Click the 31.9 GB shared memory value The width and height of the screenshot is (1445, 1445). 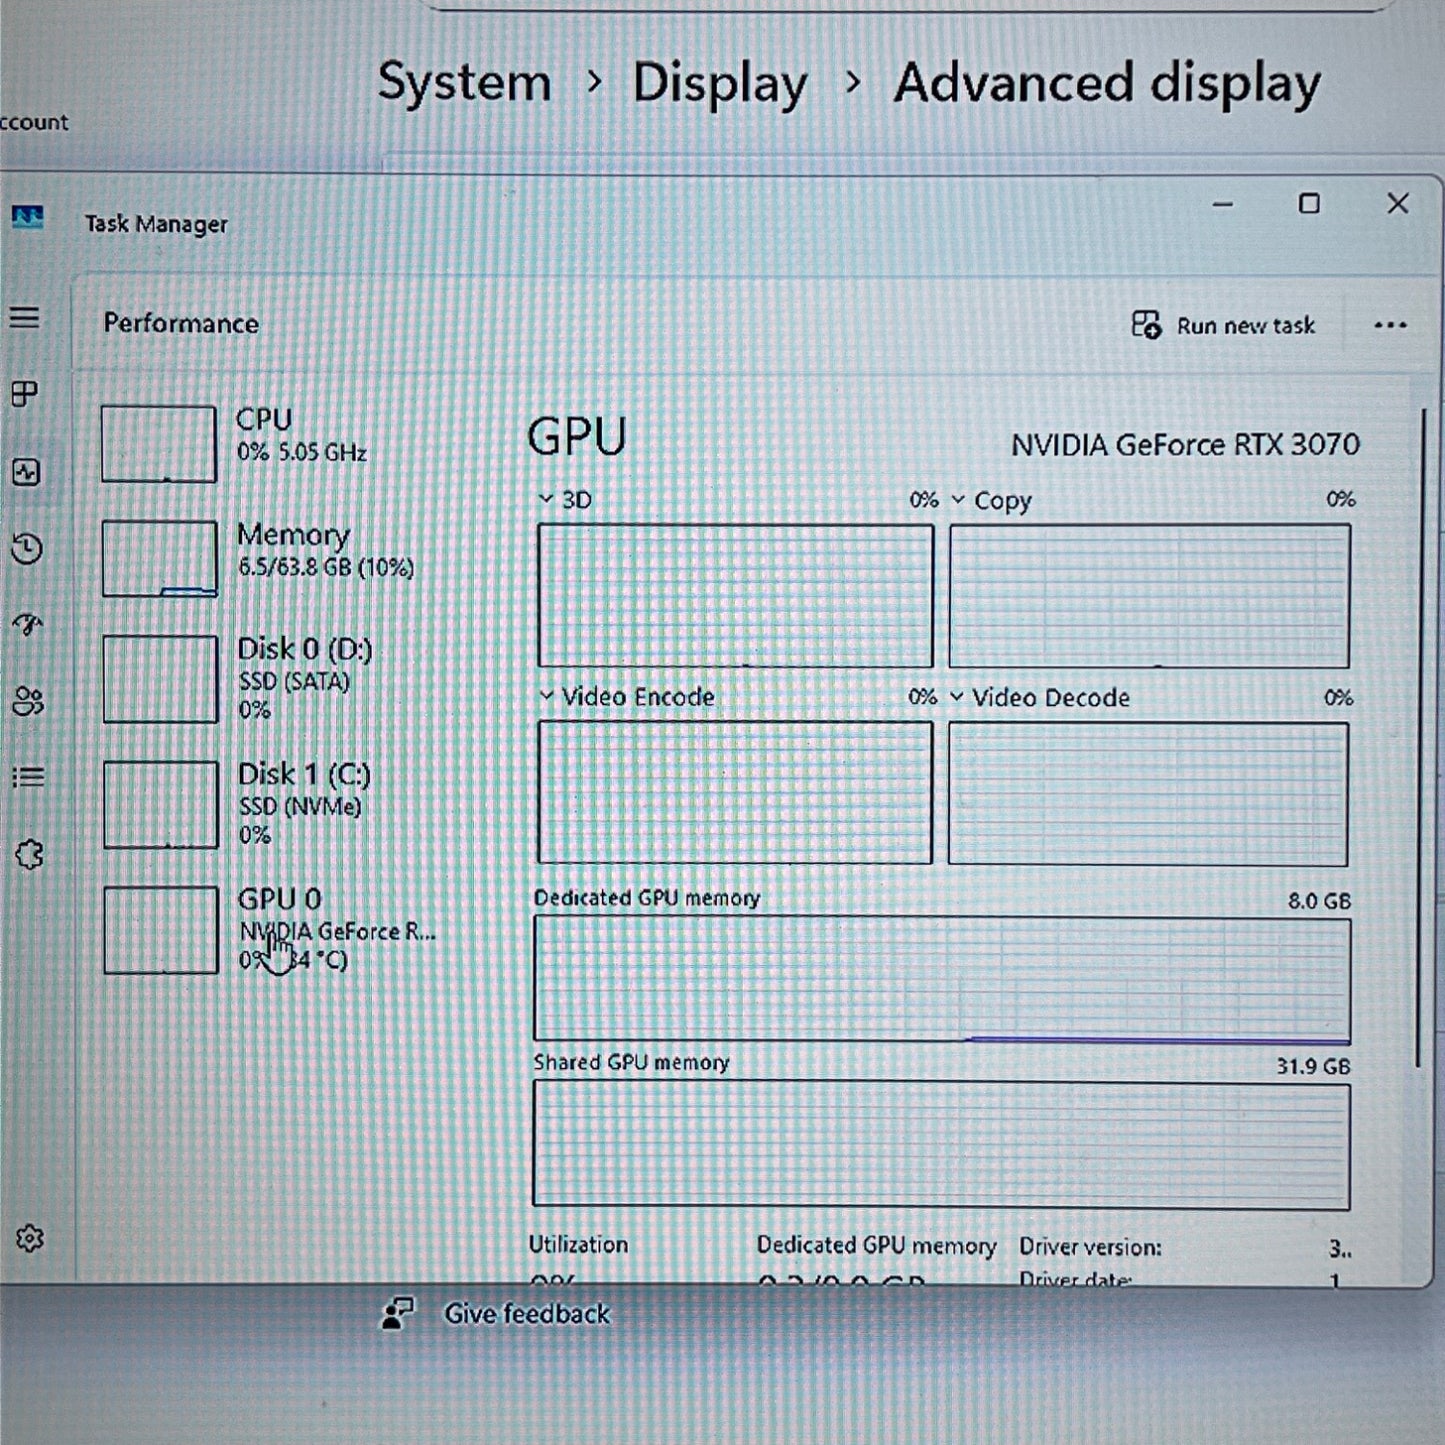pyautogui.click(x=1313, y=1066)
